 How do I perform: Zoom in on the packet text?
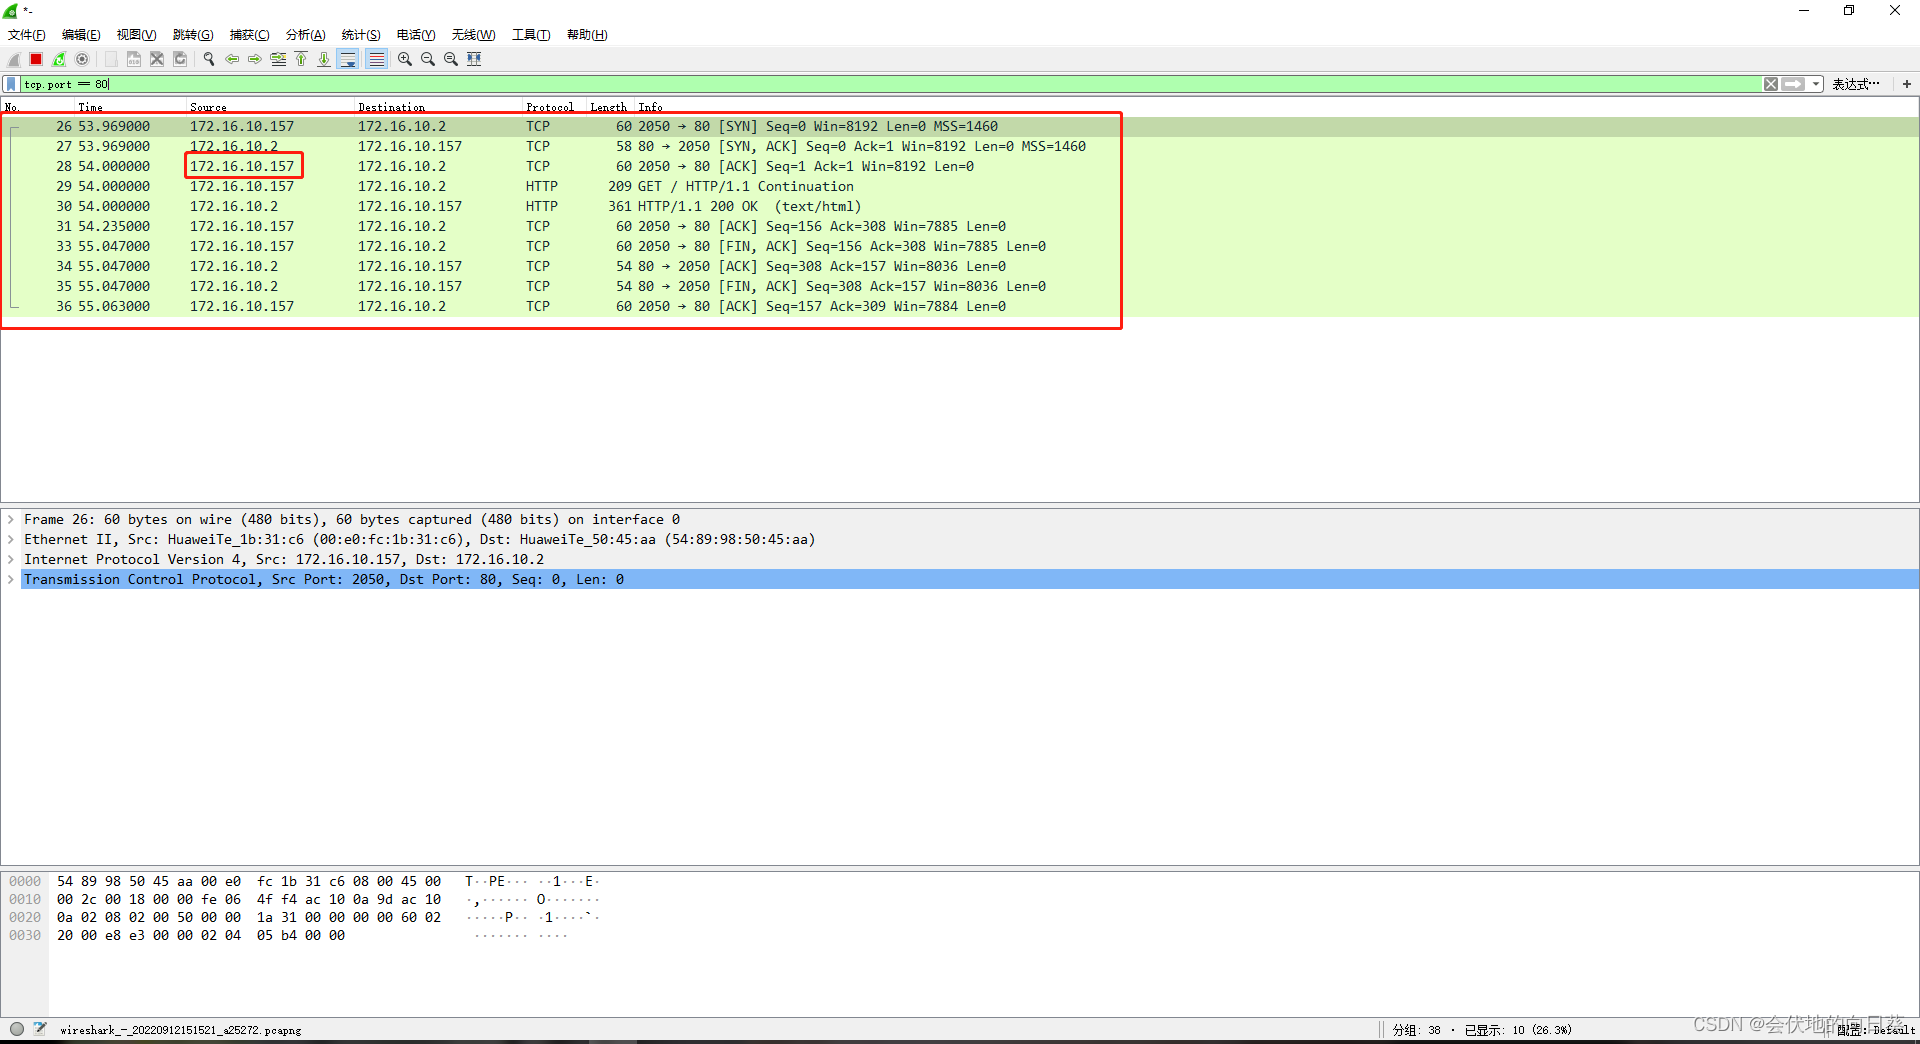pos(404,59)
